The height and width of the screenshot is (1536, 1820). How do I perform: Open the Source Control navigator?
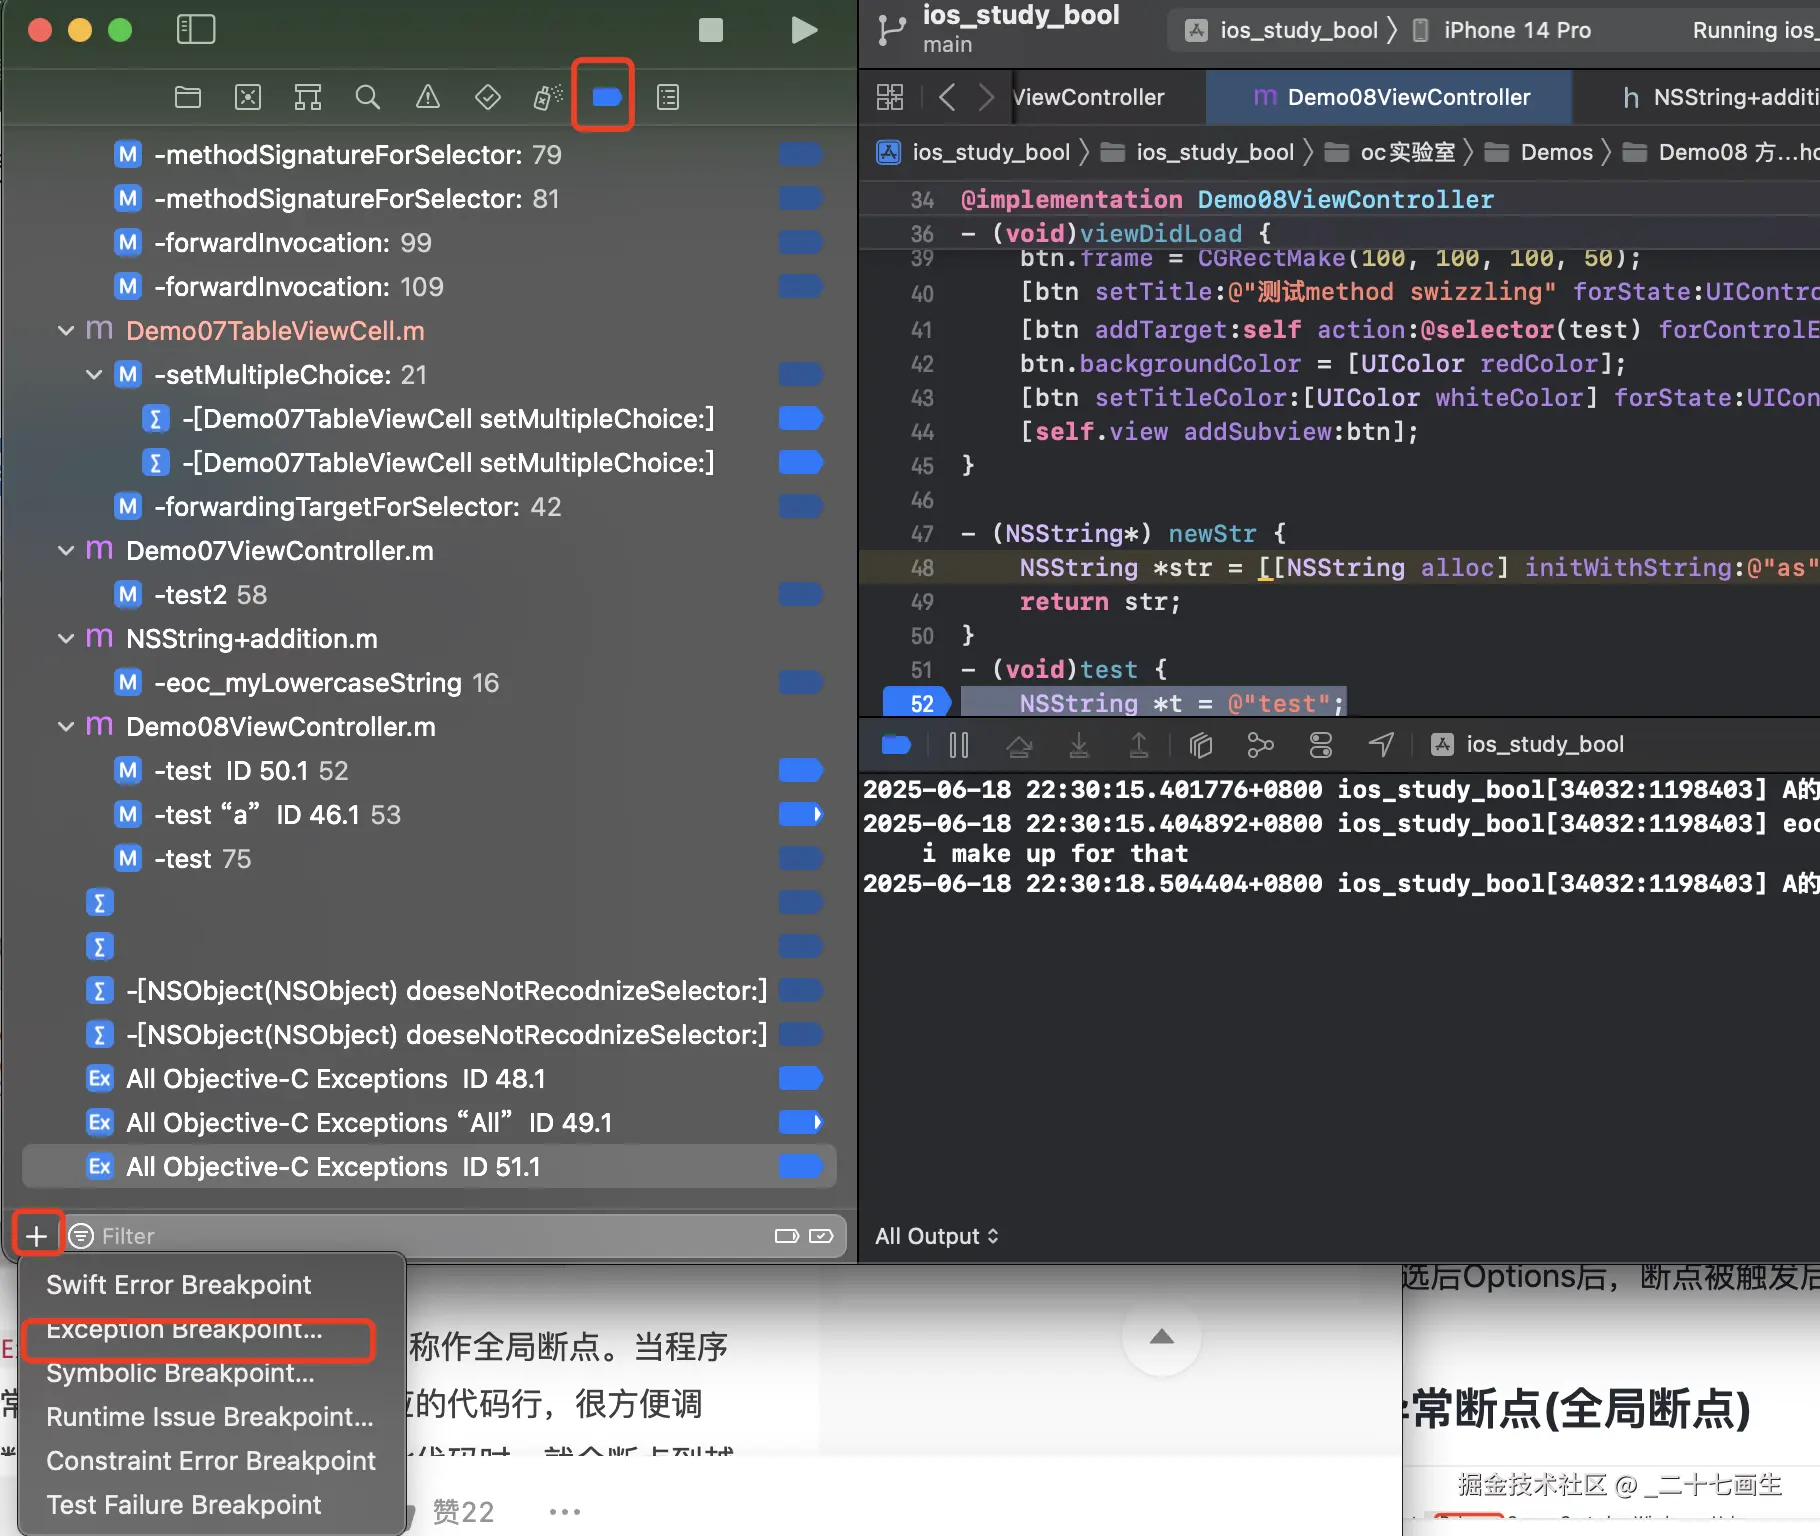248,97
